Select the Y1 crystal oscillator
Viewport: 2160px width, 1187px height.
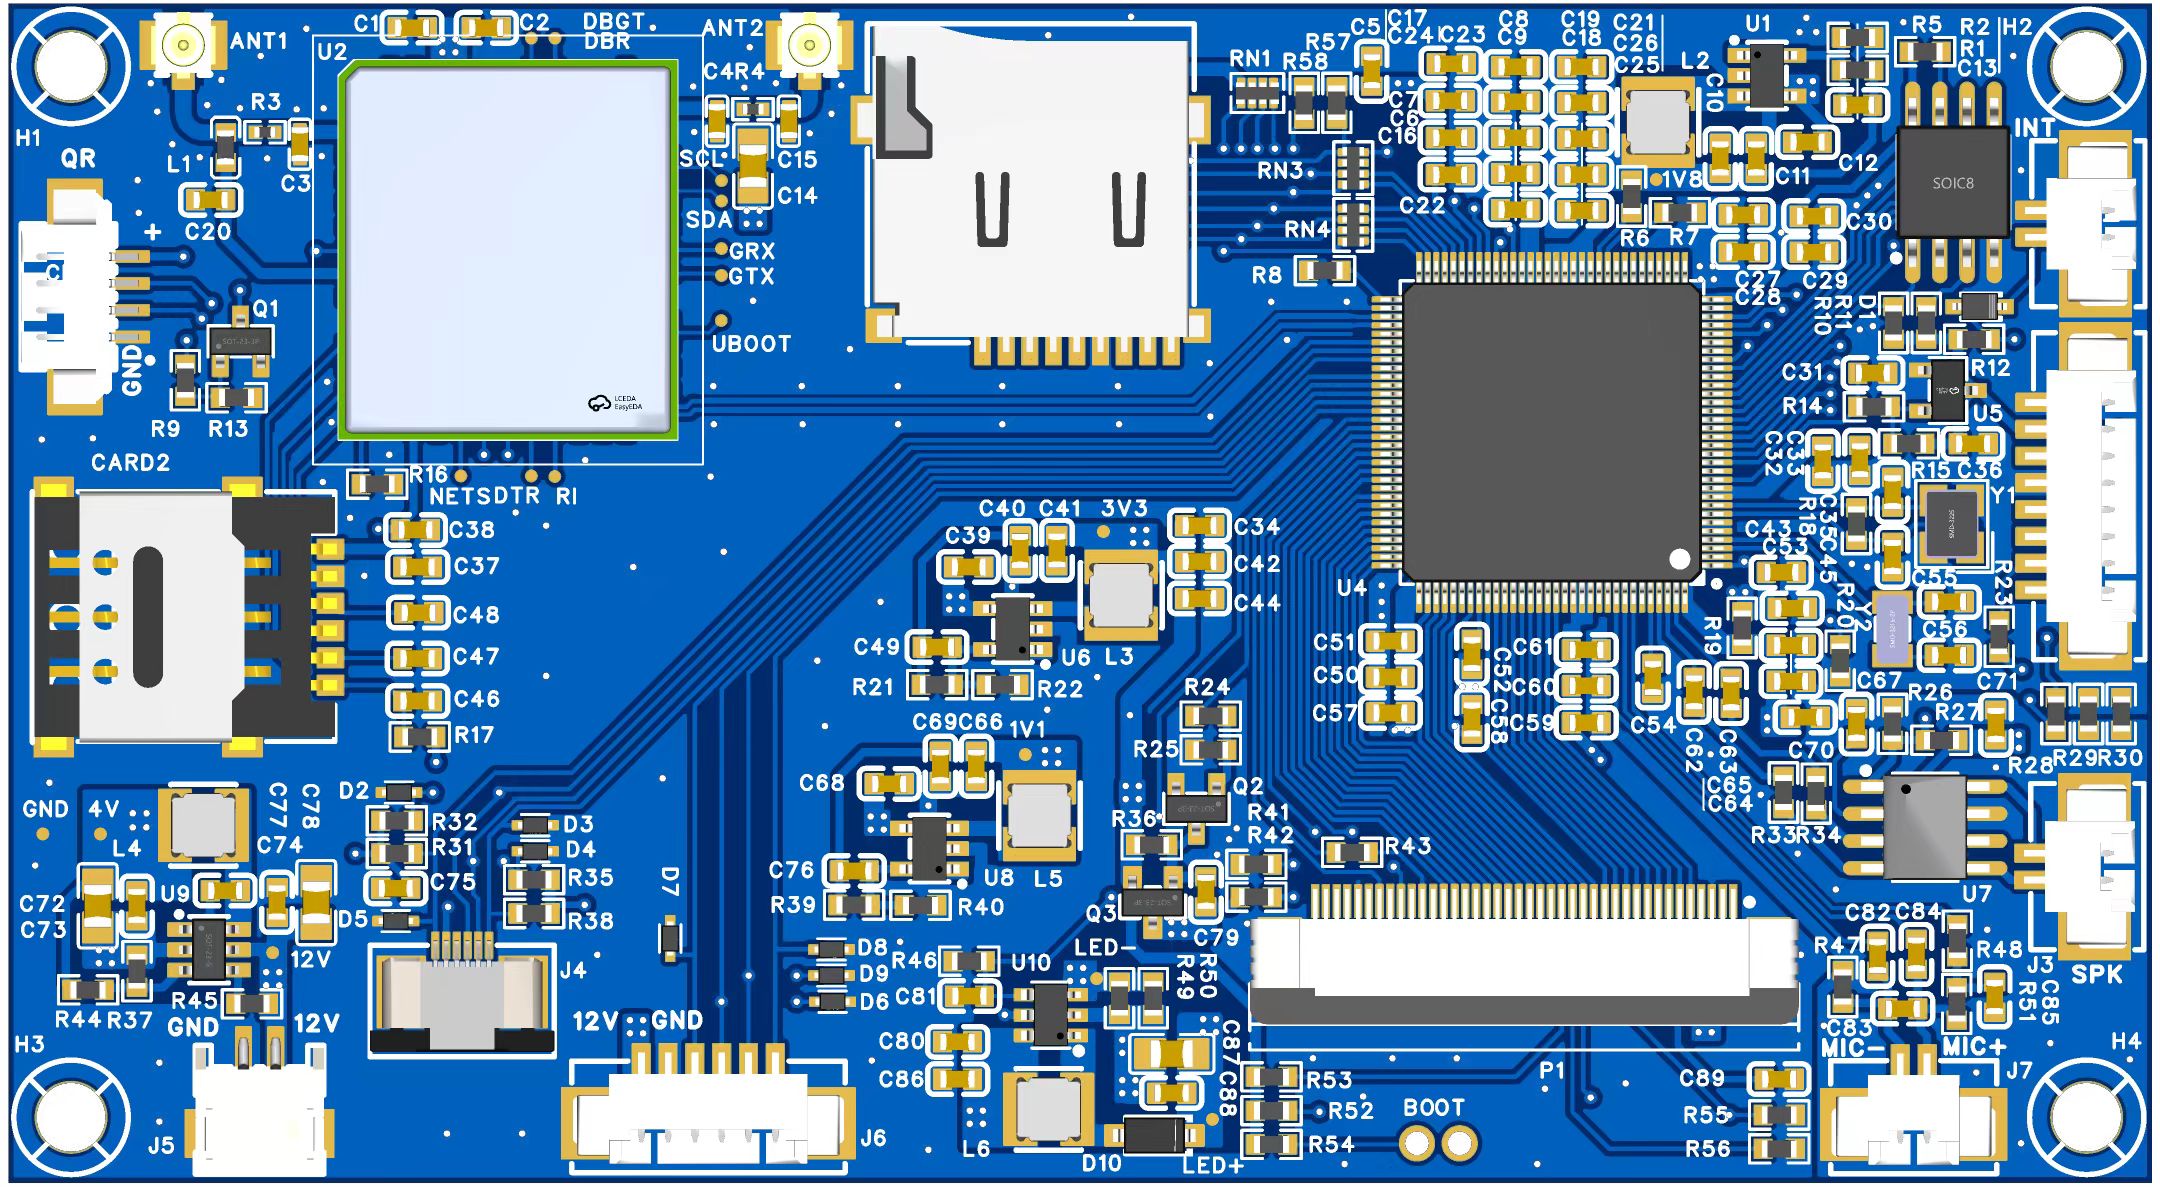(1951, 524)
